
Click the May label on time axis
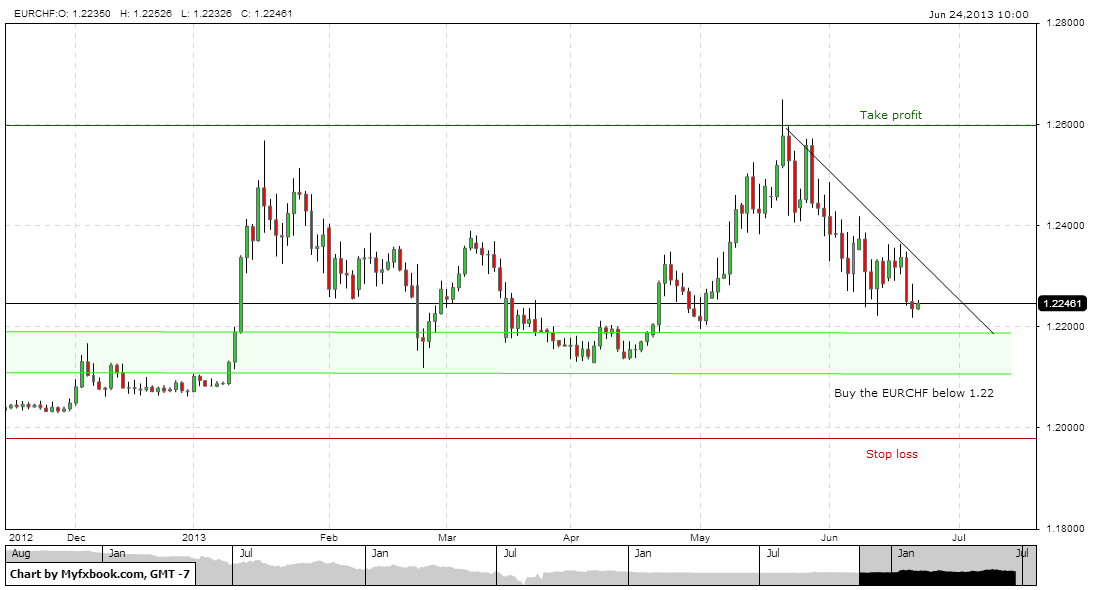click(700, 538)
